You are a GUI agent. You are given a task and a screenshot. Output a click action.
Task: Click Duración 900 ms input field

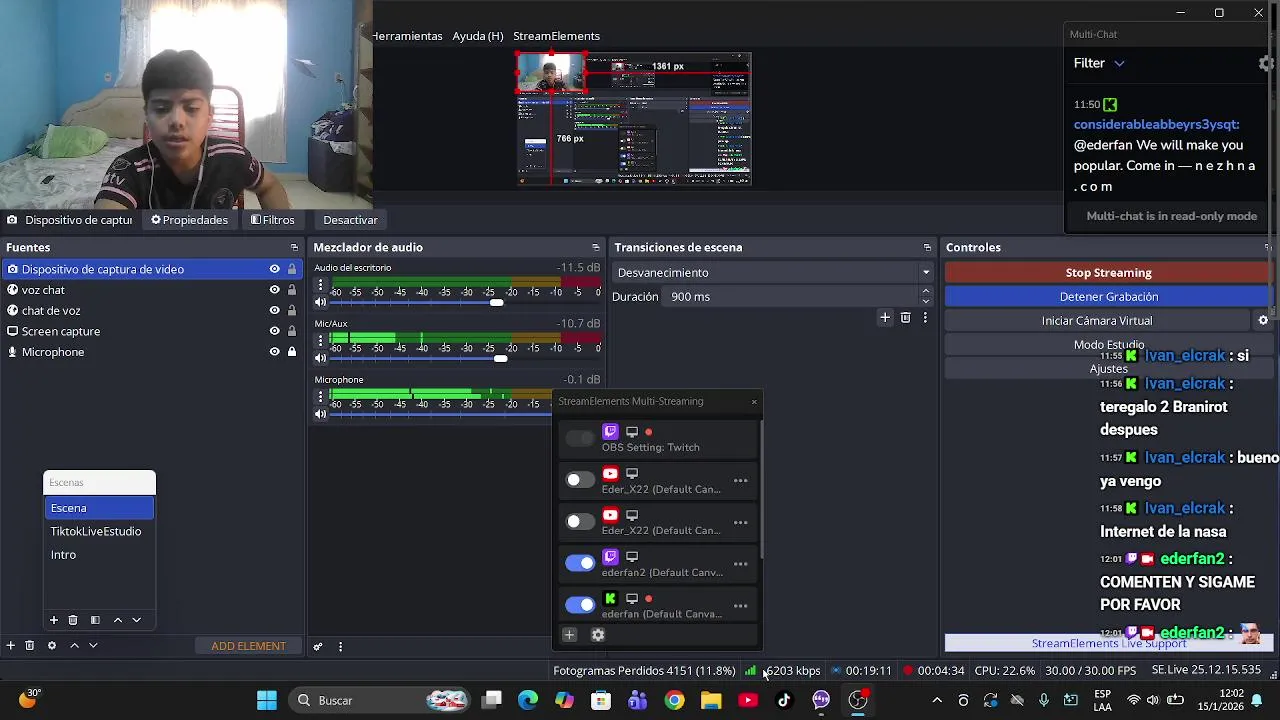(790, 297)
